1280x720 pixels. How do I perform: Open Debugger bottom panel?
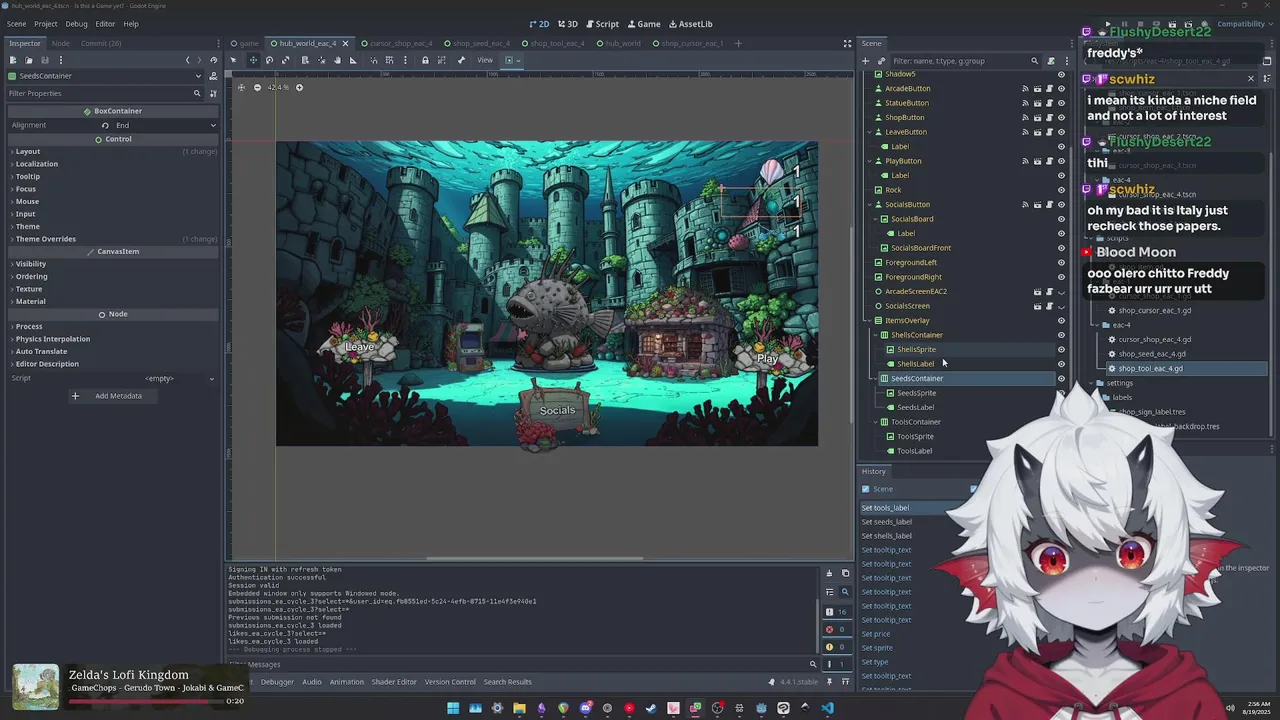[277, 682]
